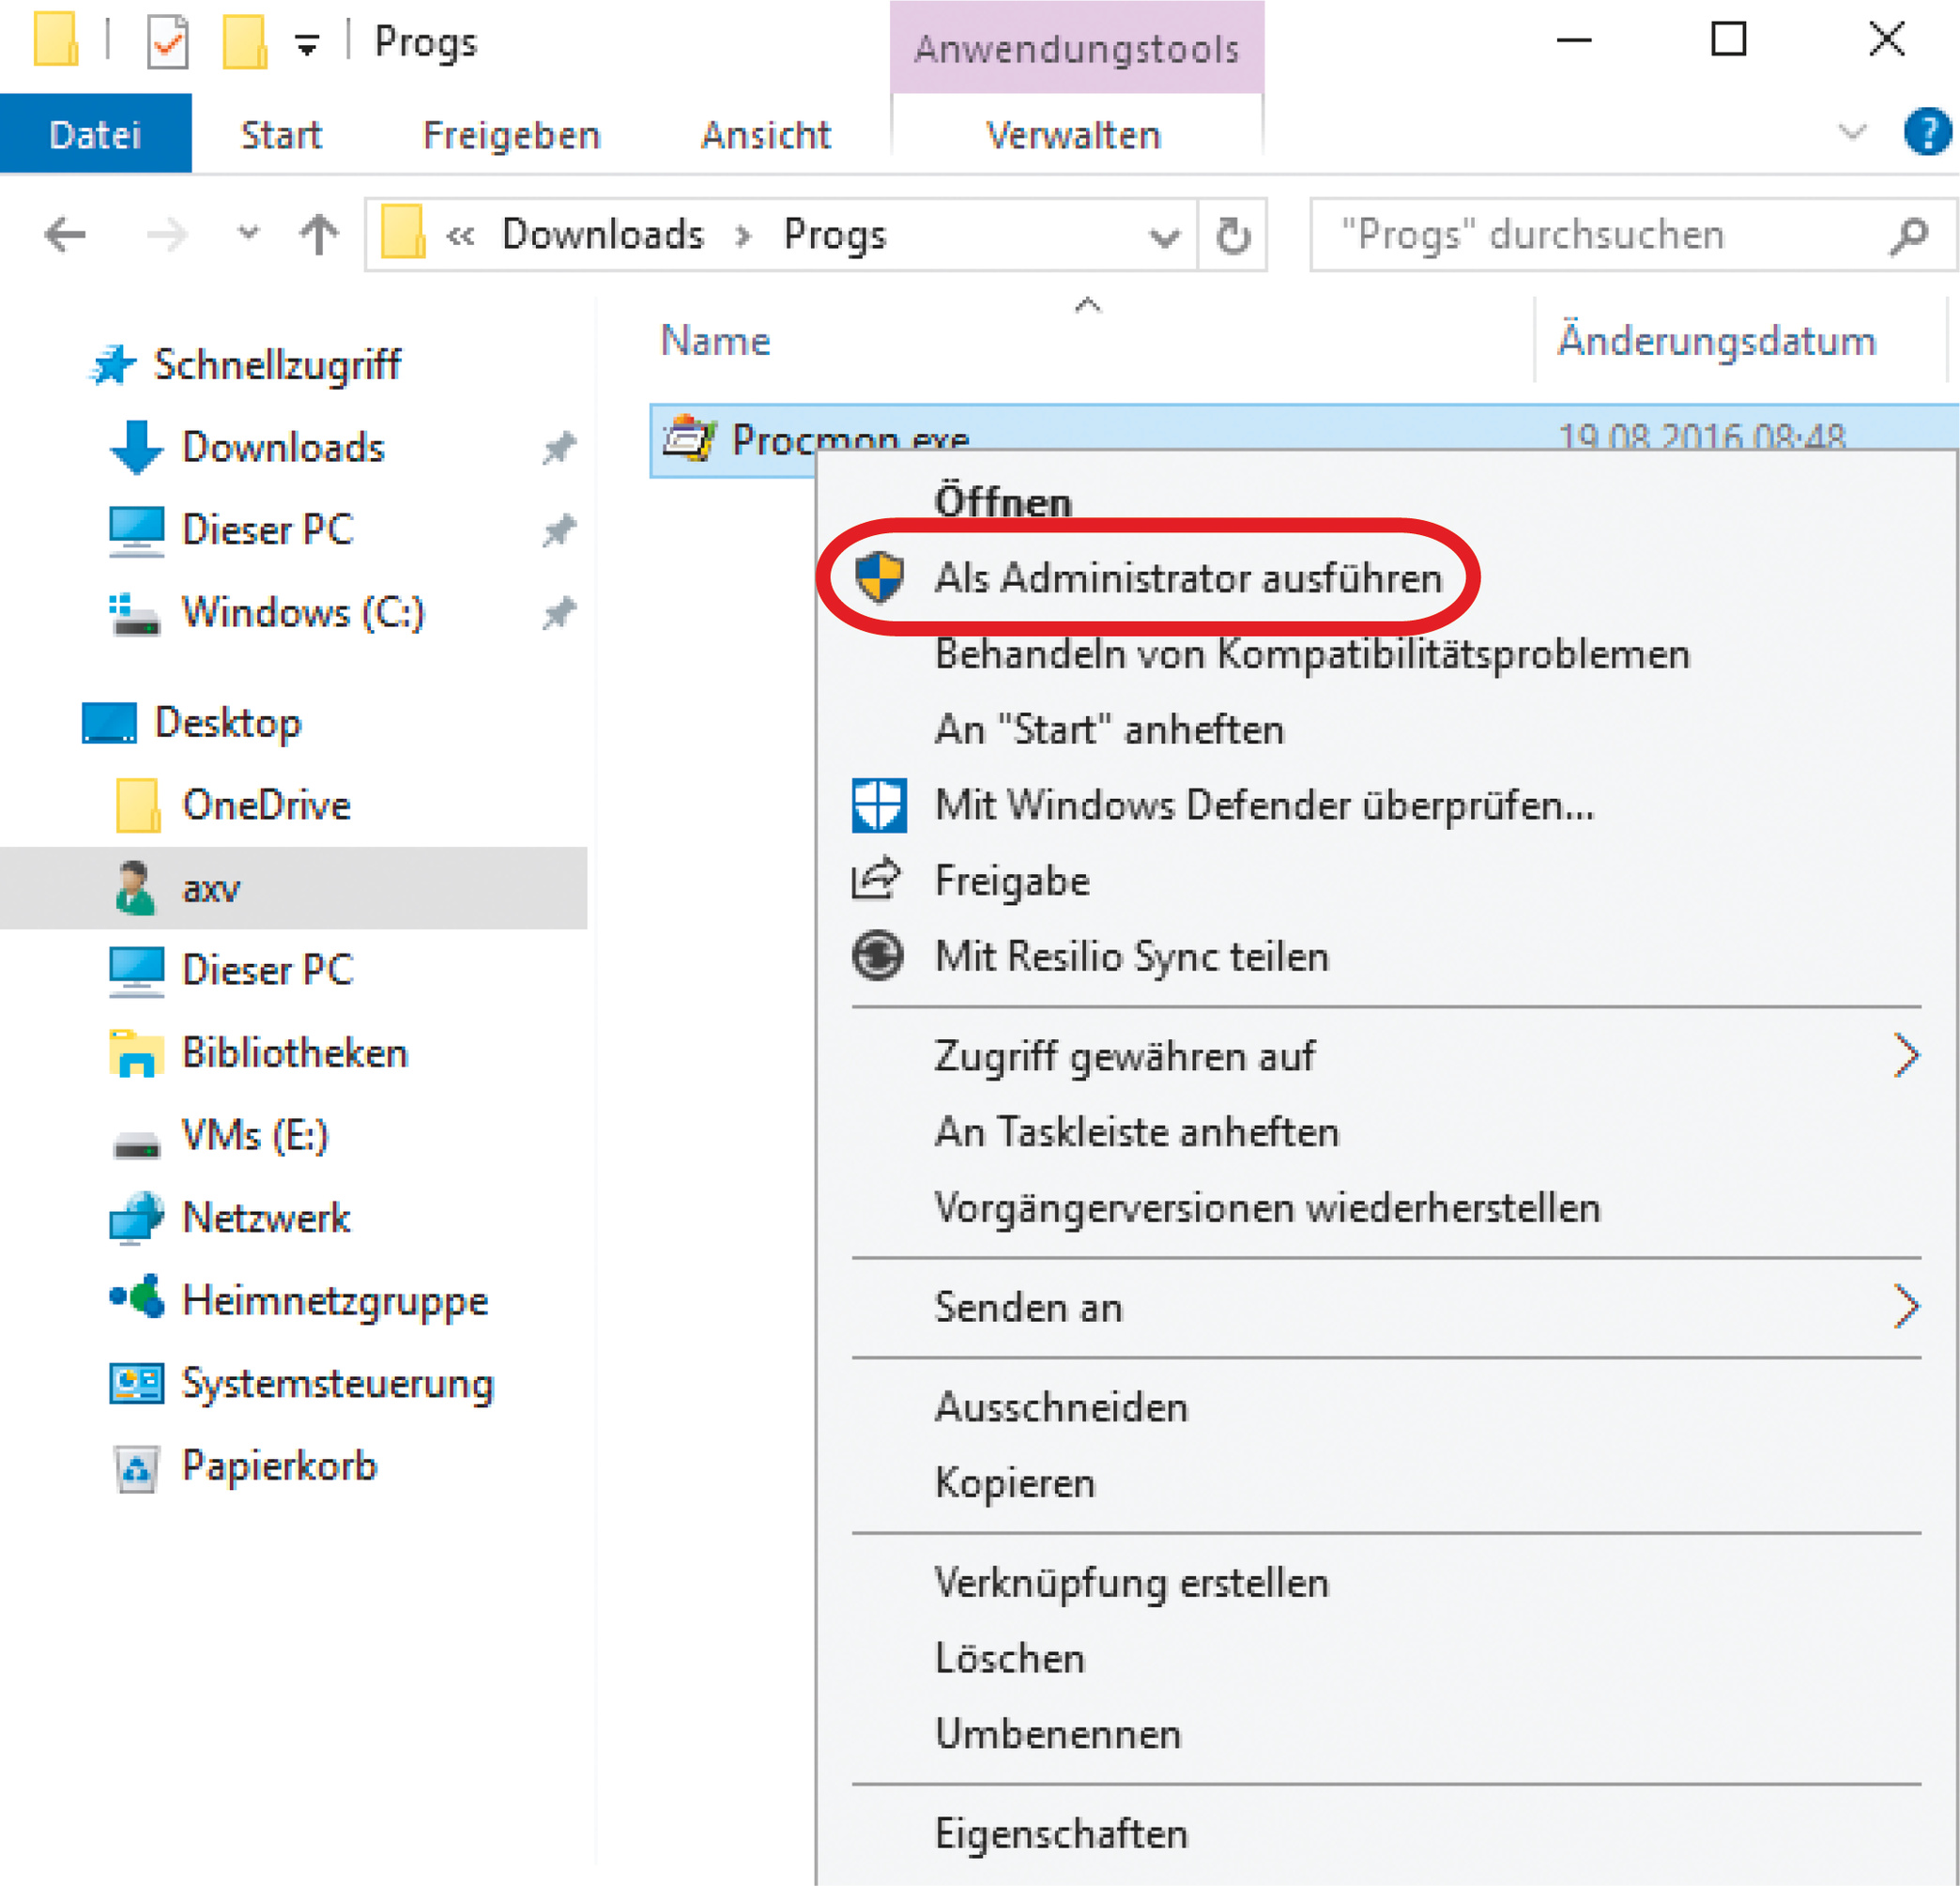This screenshot has height=1886, width=1960.
Task: Click the Resilio Sync icon
Action: pos(878,956)
